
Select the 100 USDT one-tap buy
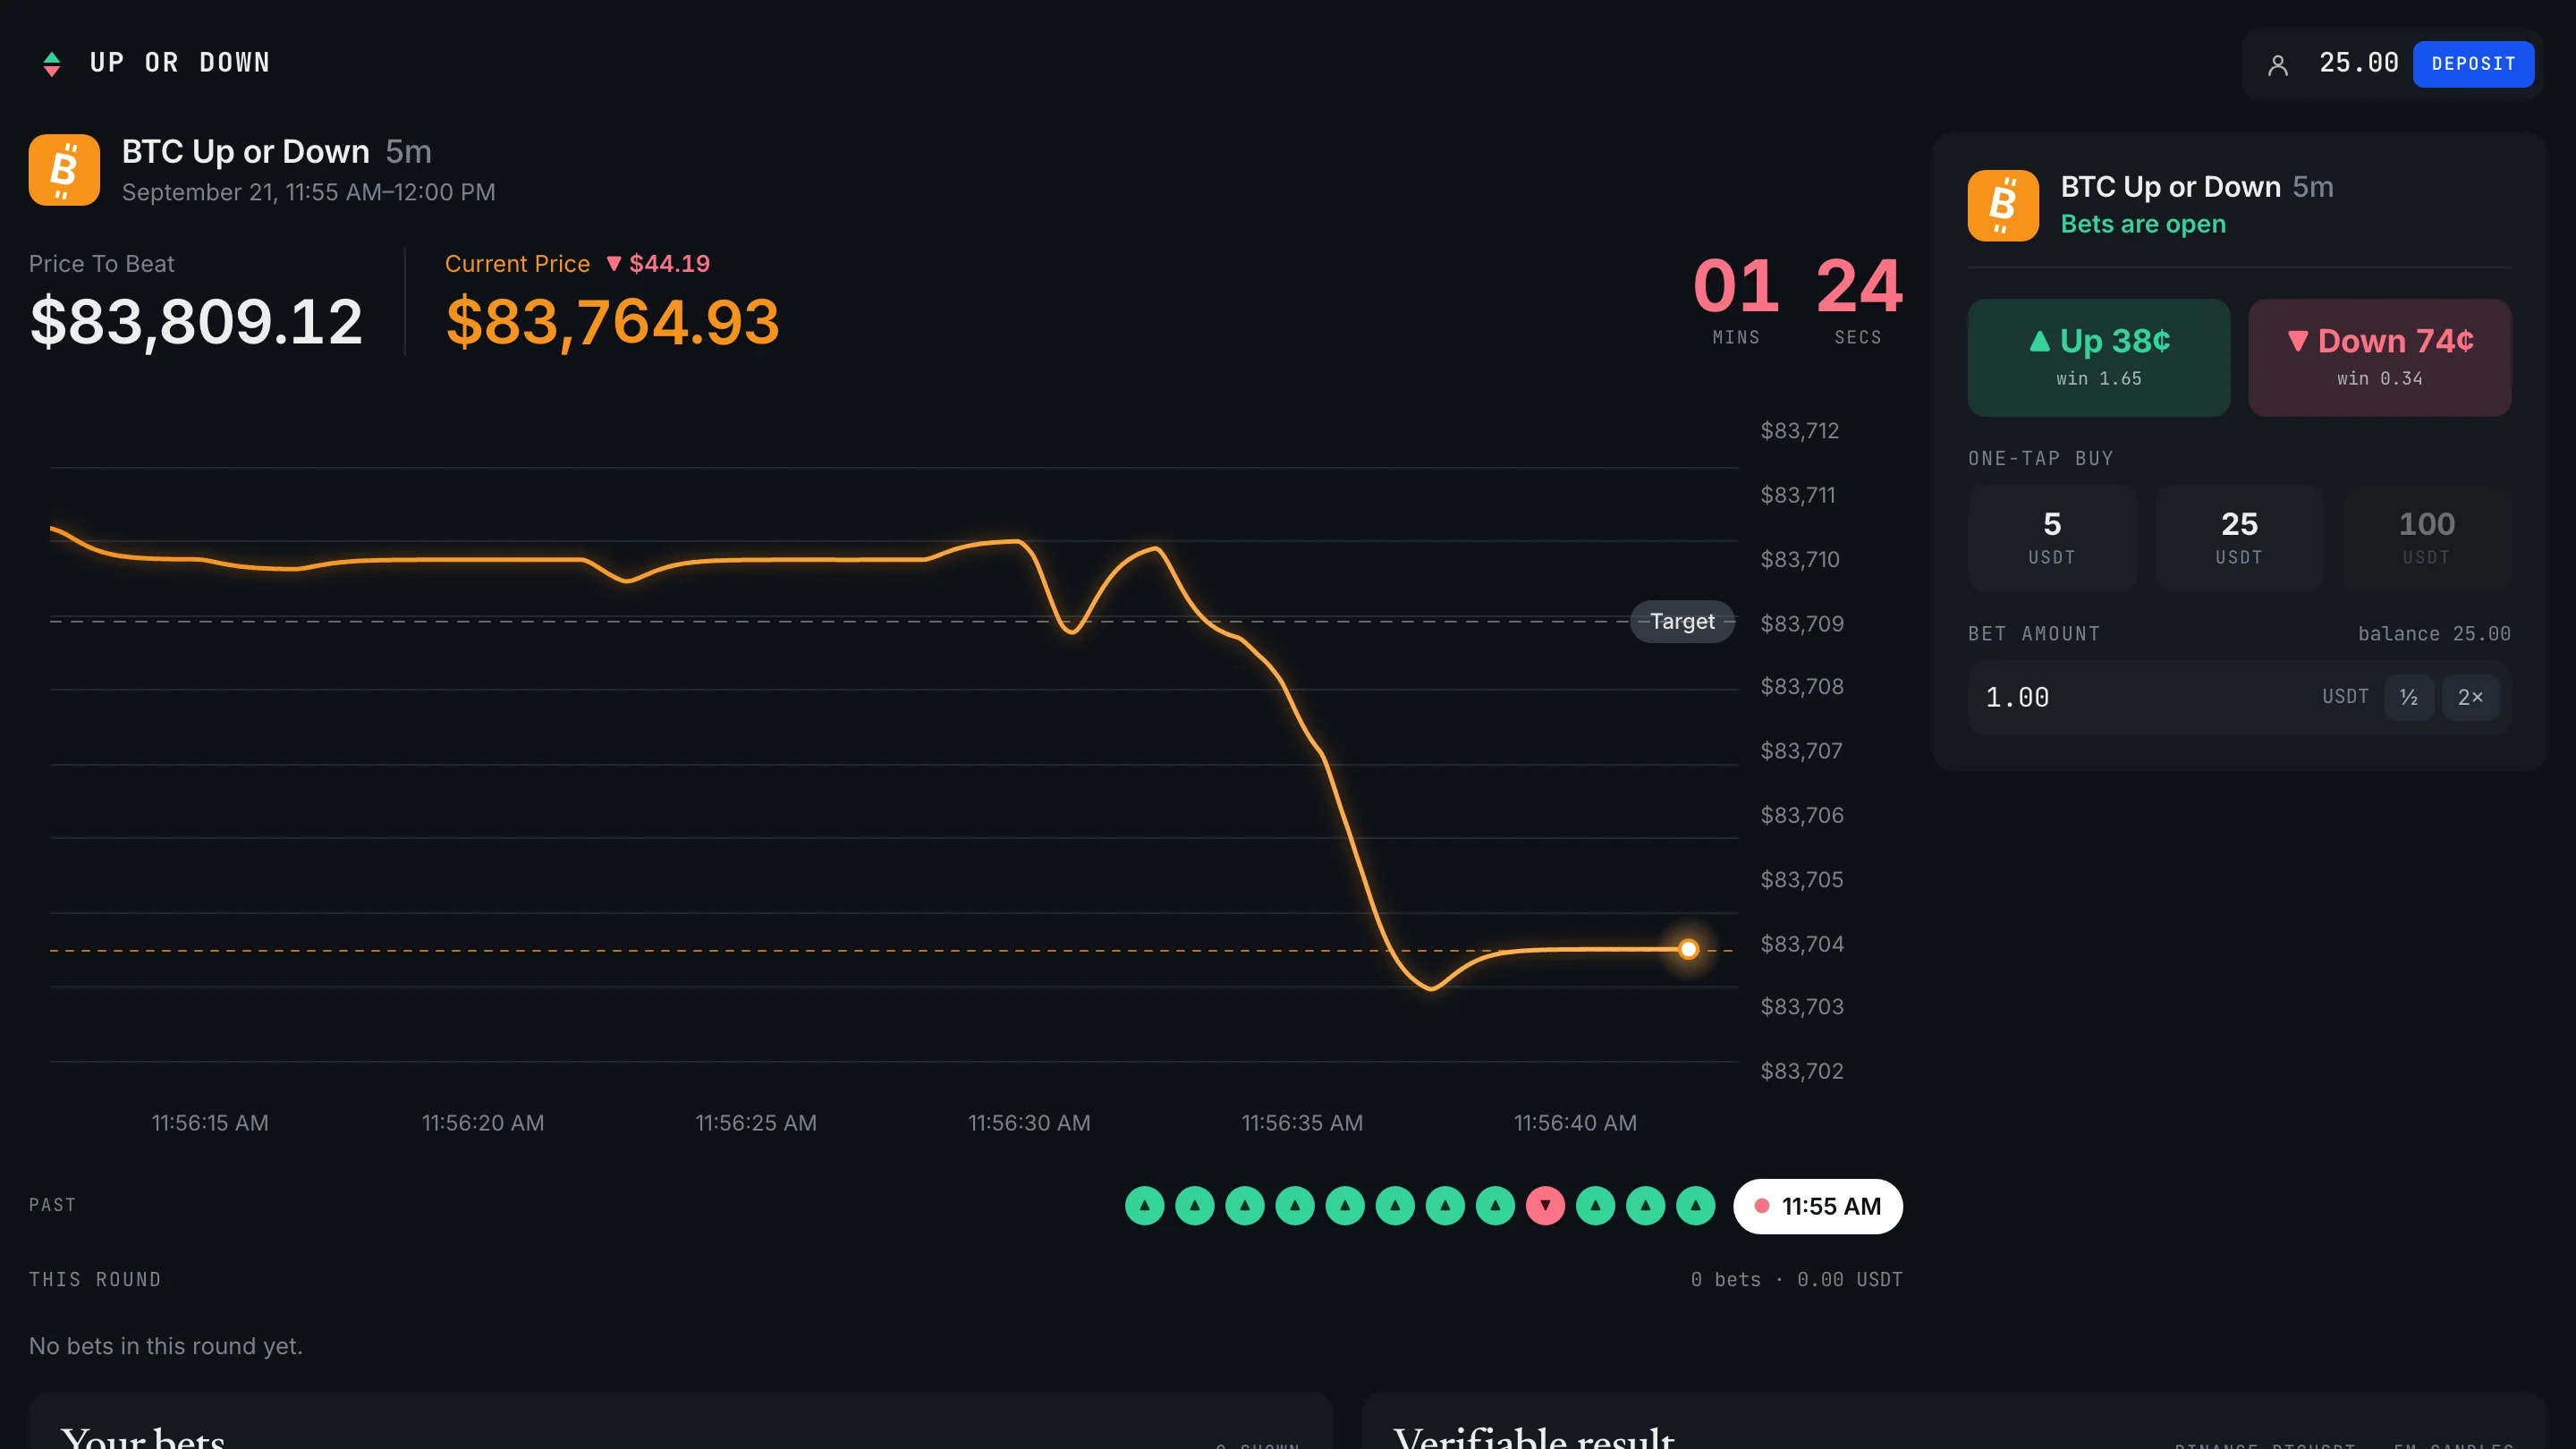(x=2426, y=538)
